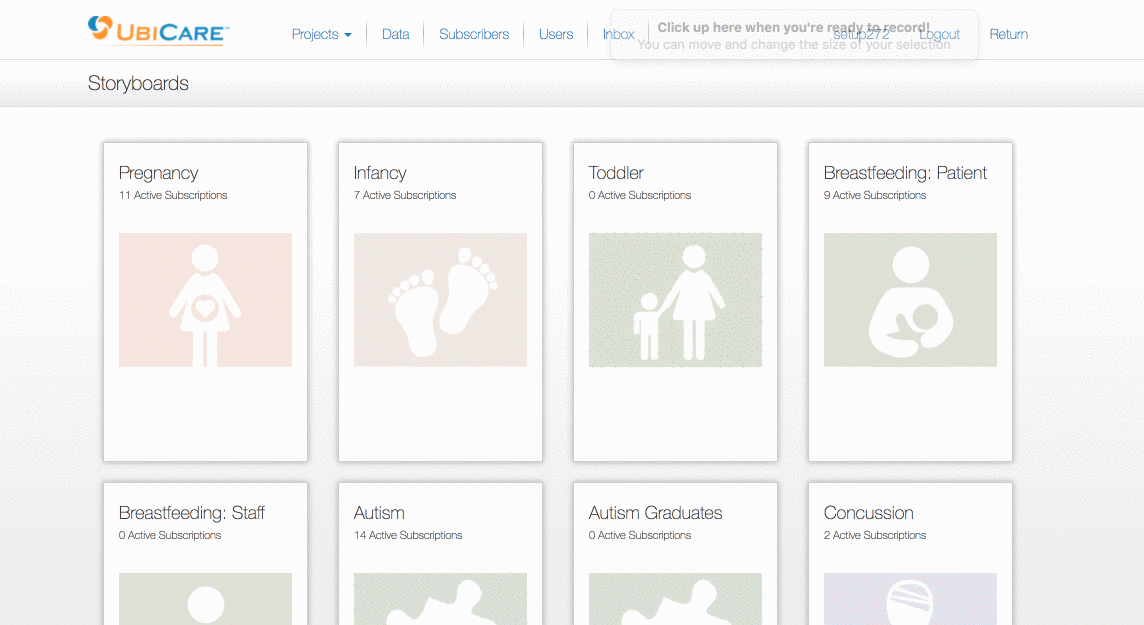Click the Concussion card title
Screen dimensions: 1144x625
click(x=868, y=513)
